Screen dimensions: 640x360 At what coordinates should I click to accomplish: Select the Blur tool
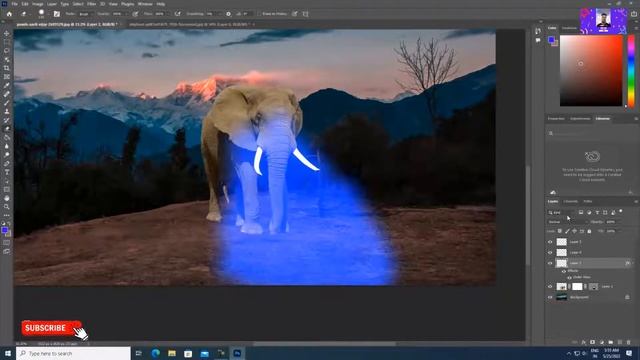point(7,146)
